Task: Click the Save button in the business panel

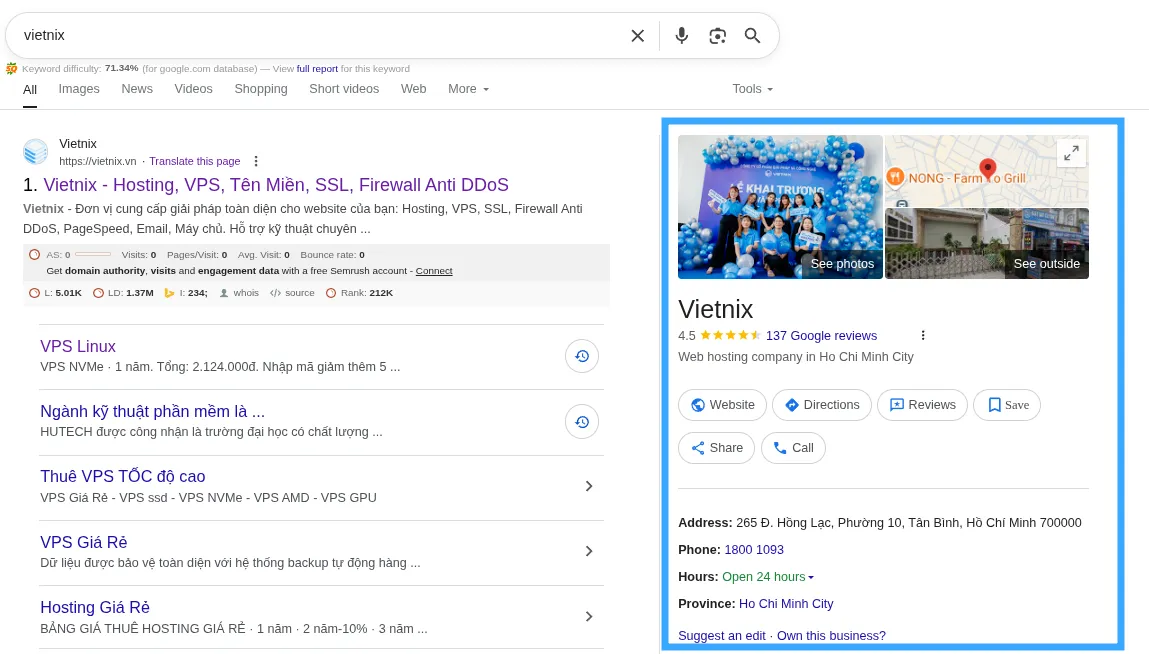Action: [1007, 405]
